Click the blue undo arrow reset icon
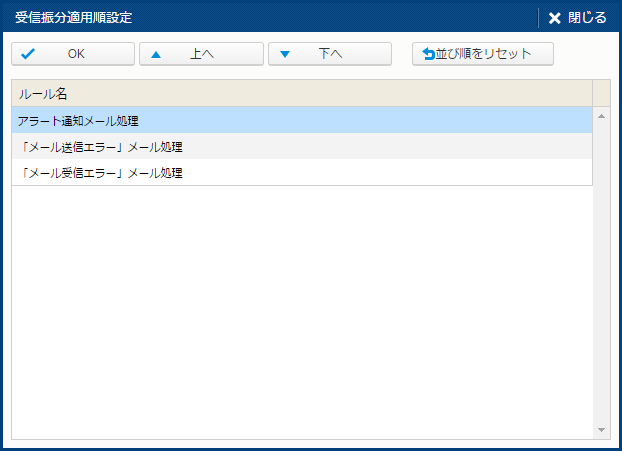The height and width of the screenshot is (451, 622). [x=429, y=54]
